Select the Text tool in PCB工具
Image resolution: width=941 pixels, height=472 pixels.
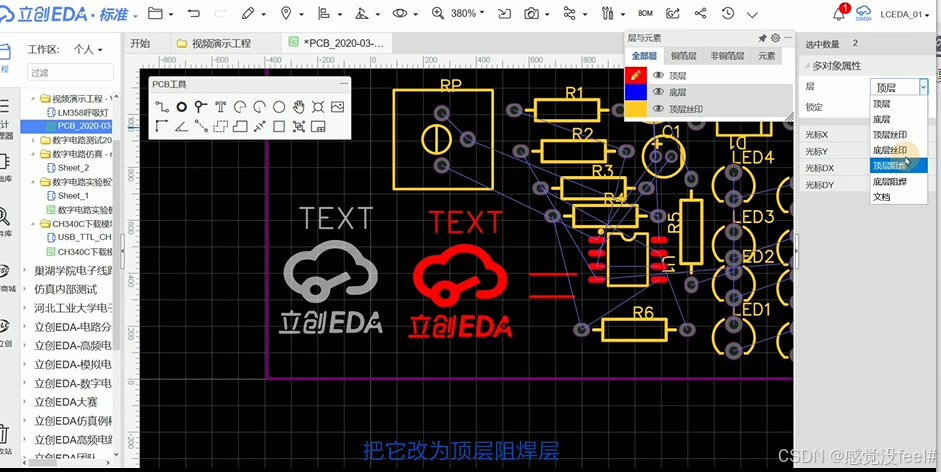pyautogui.click(x=220, y=107)
